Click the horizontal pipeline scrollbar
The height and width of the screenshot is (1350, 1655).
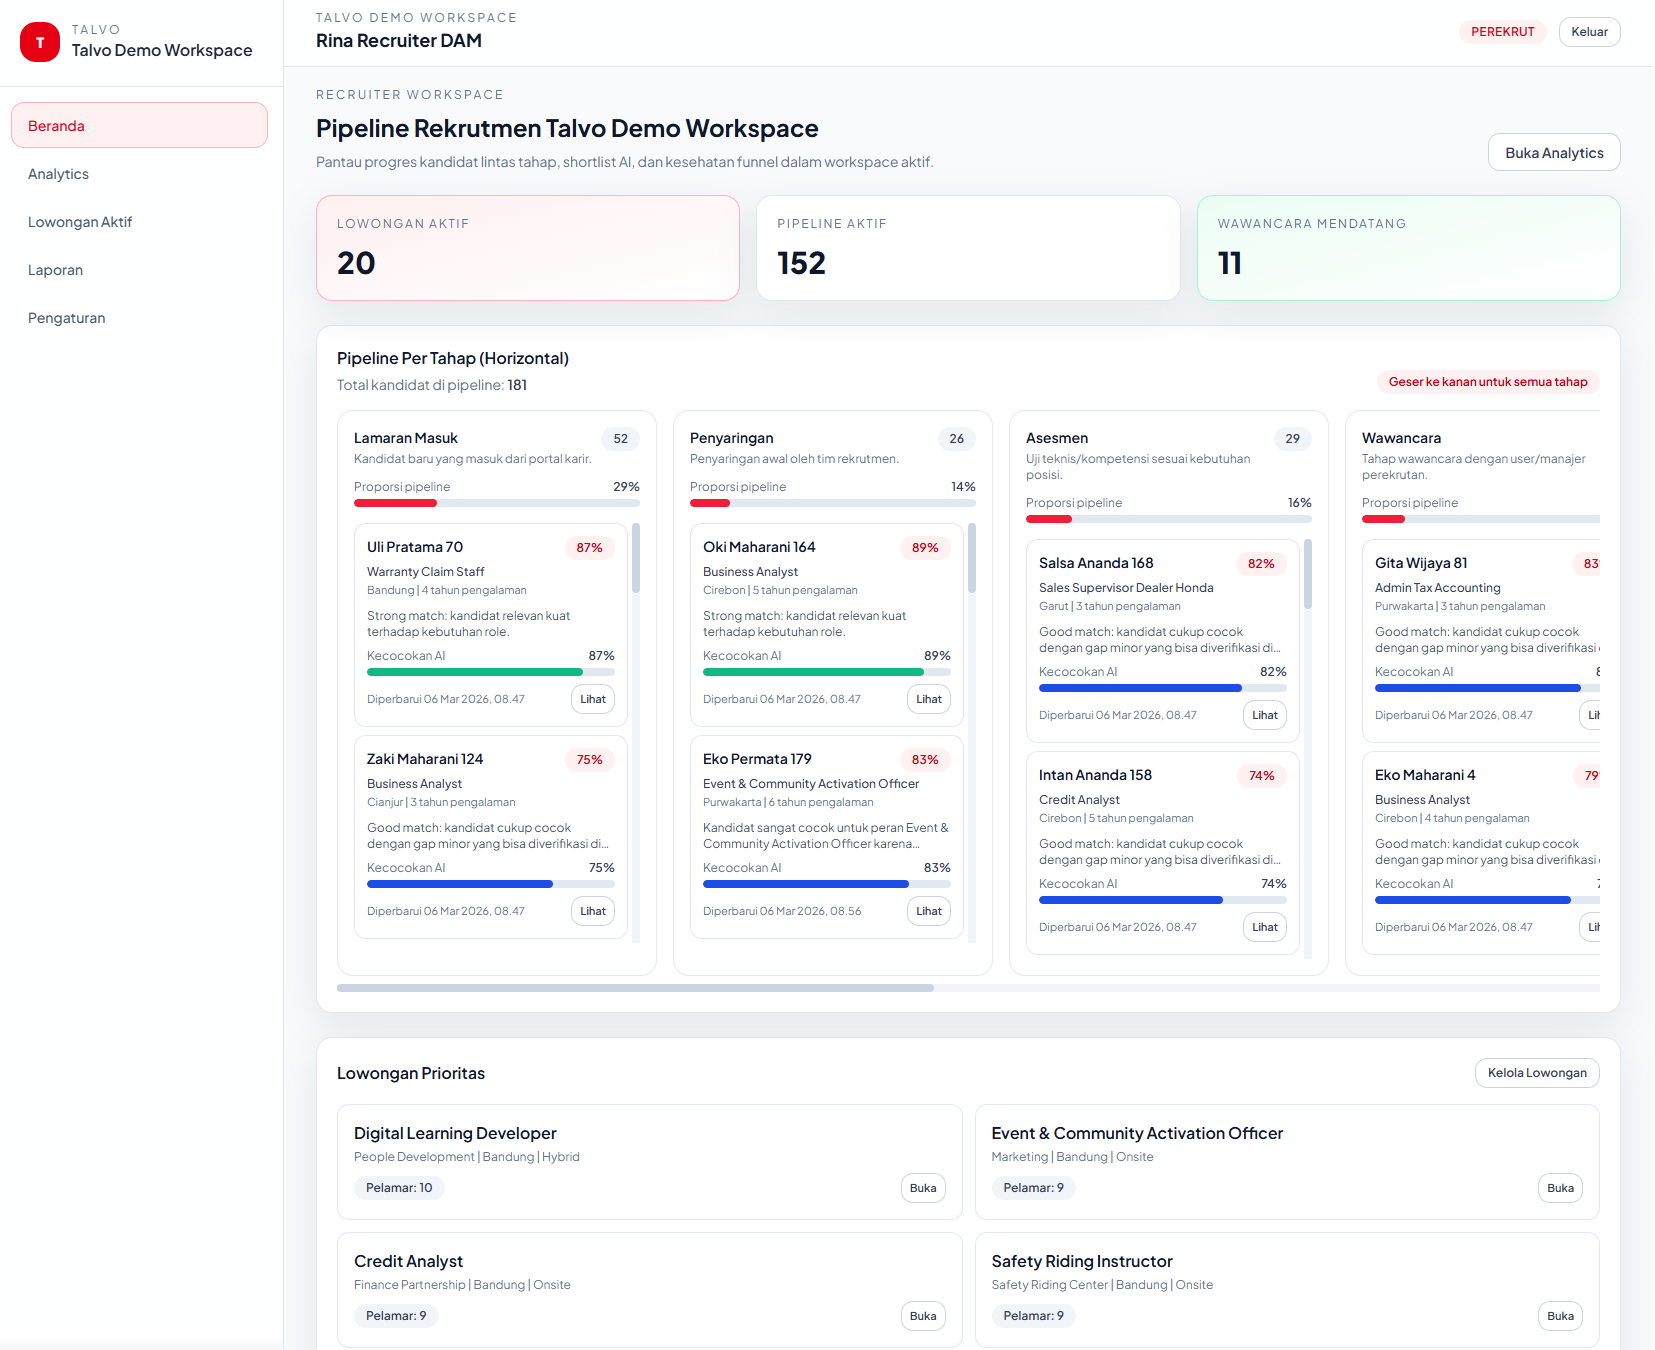[637, 988]
